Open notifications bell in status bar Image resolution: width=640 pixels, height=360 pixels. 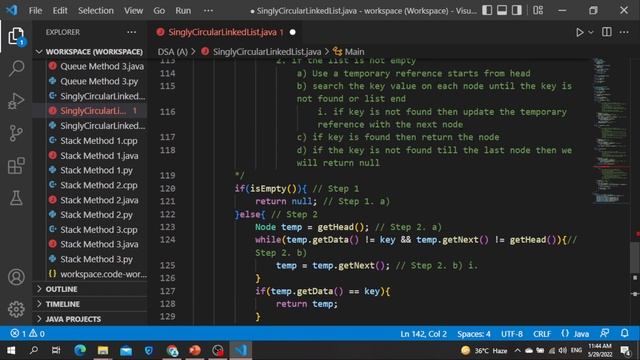pos(624,333)
